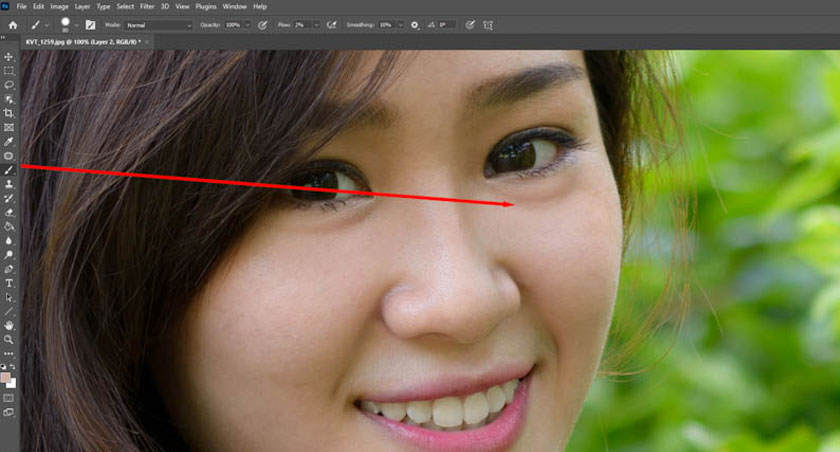Select the Horizontal Type tool
Screen dimensions: 840x452
pos(9,283)
